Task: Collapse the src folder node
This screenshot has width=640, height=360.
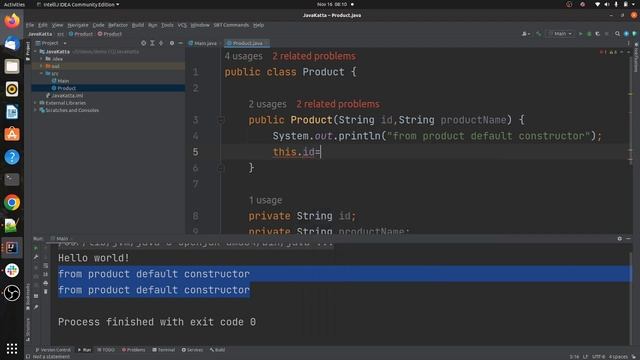Action: coord(41,73)
